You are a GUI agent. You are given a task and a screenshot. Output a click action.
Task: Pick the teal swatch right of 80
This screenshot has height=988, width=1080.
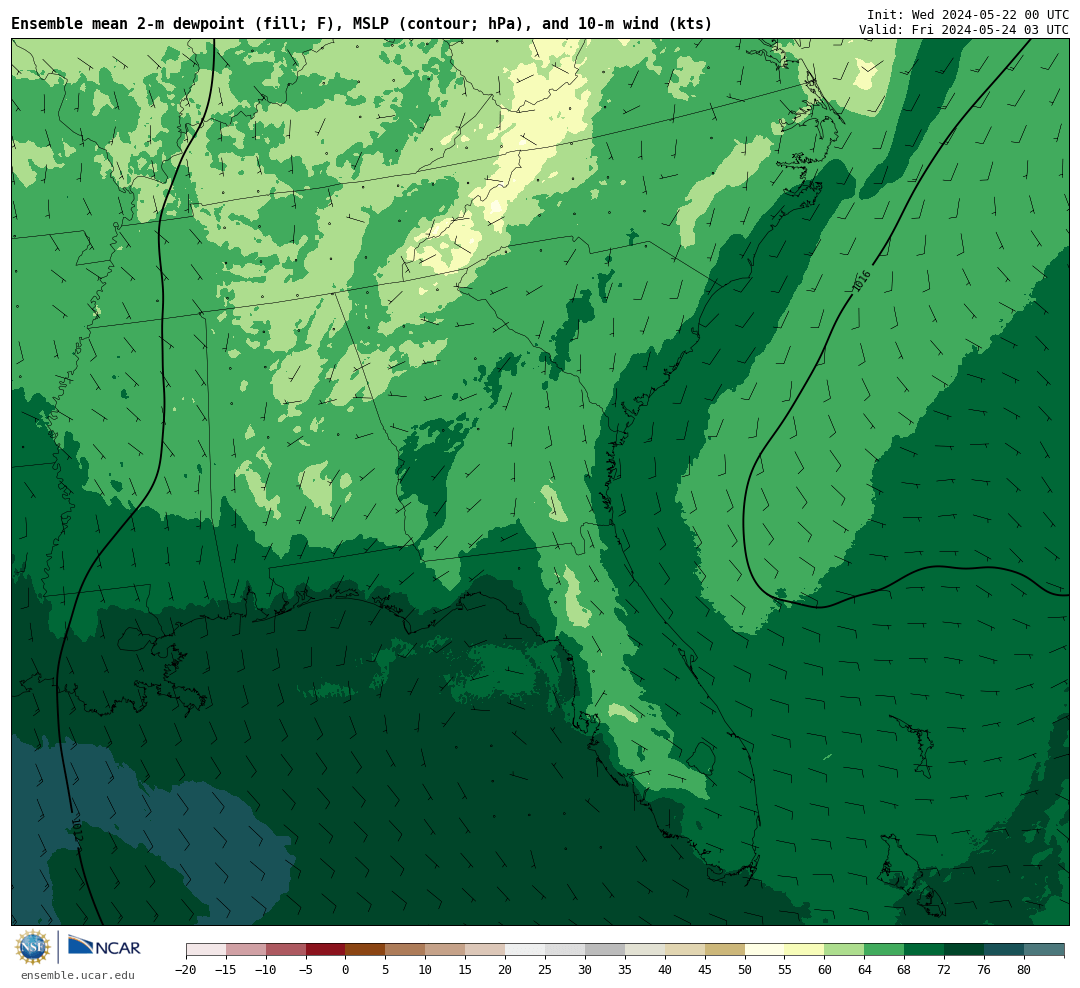click(1045, 950)
